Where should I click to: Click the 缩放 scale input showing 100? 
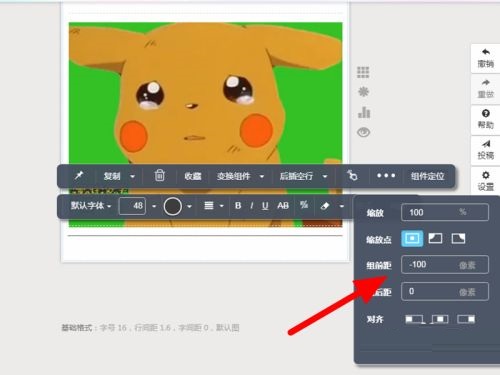click(x=445, y=212)
